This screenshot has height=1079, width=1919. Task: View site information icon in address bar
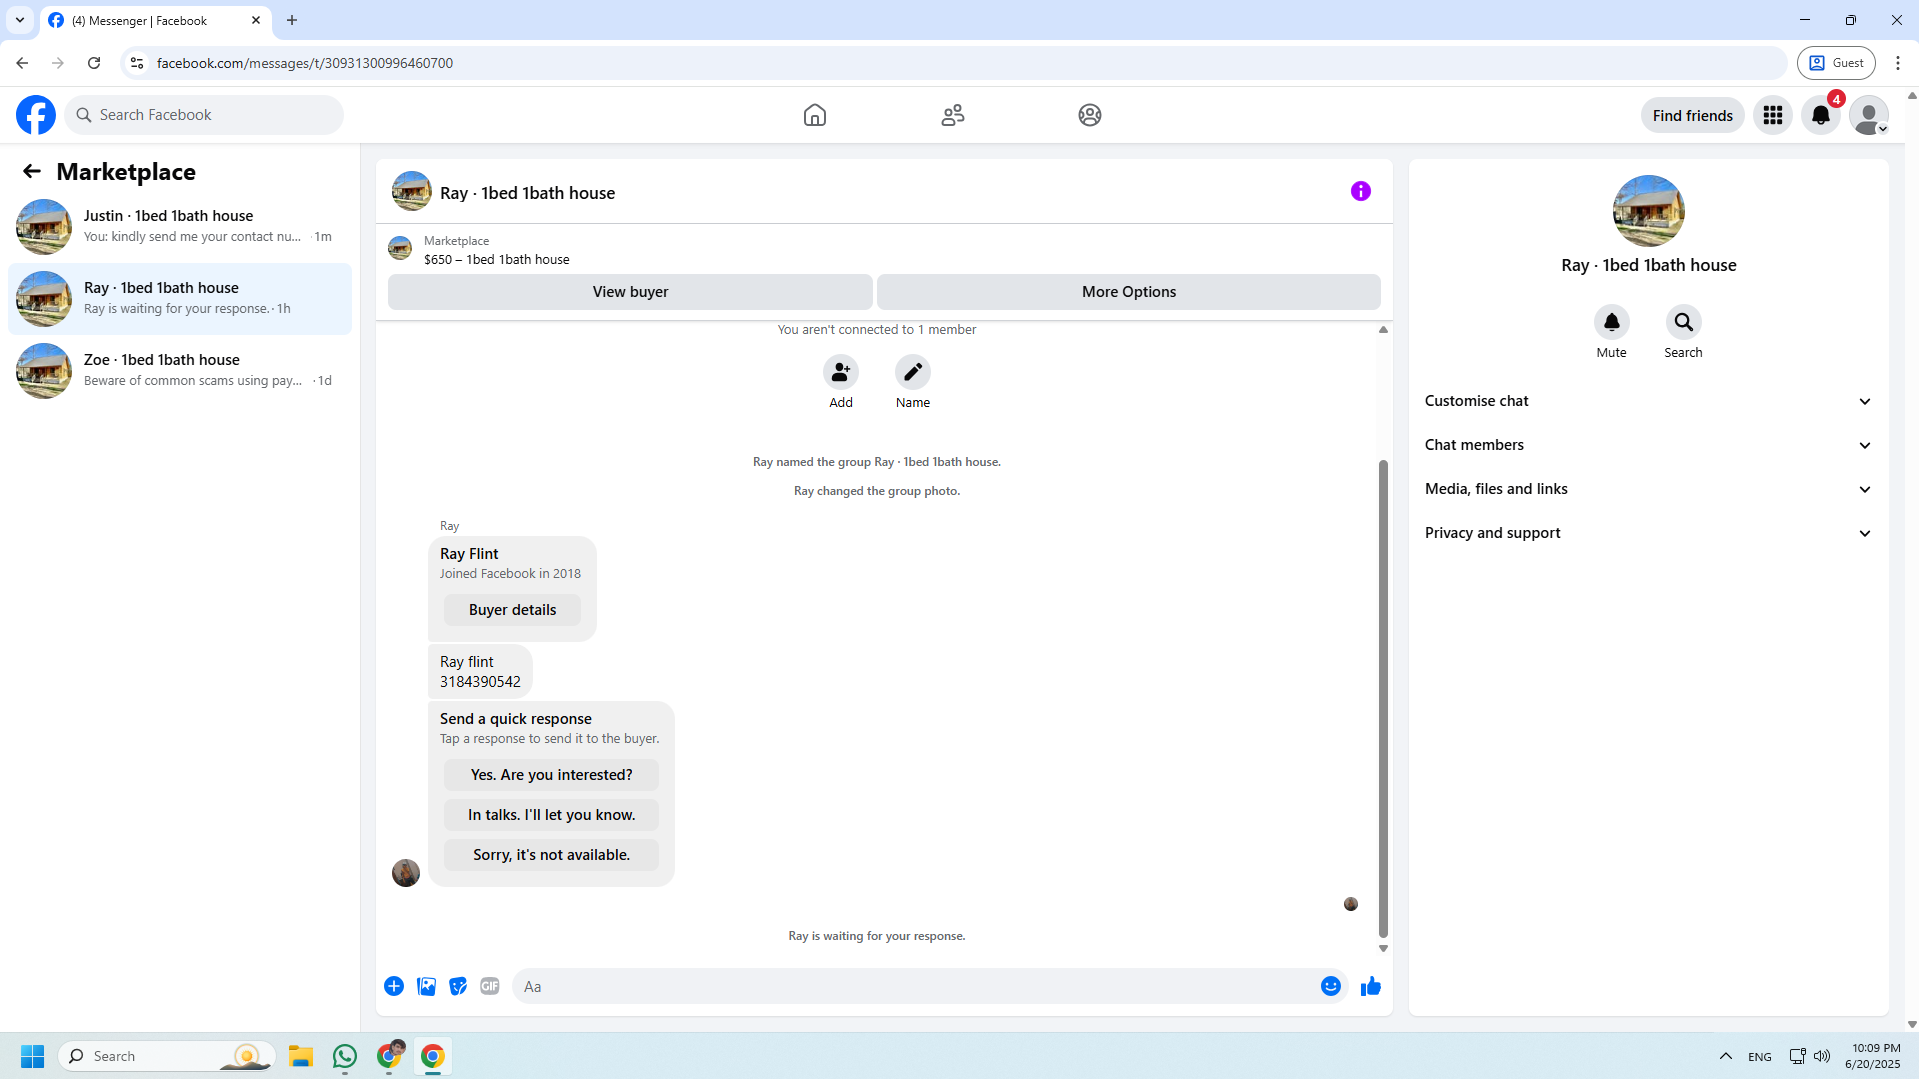137,63
